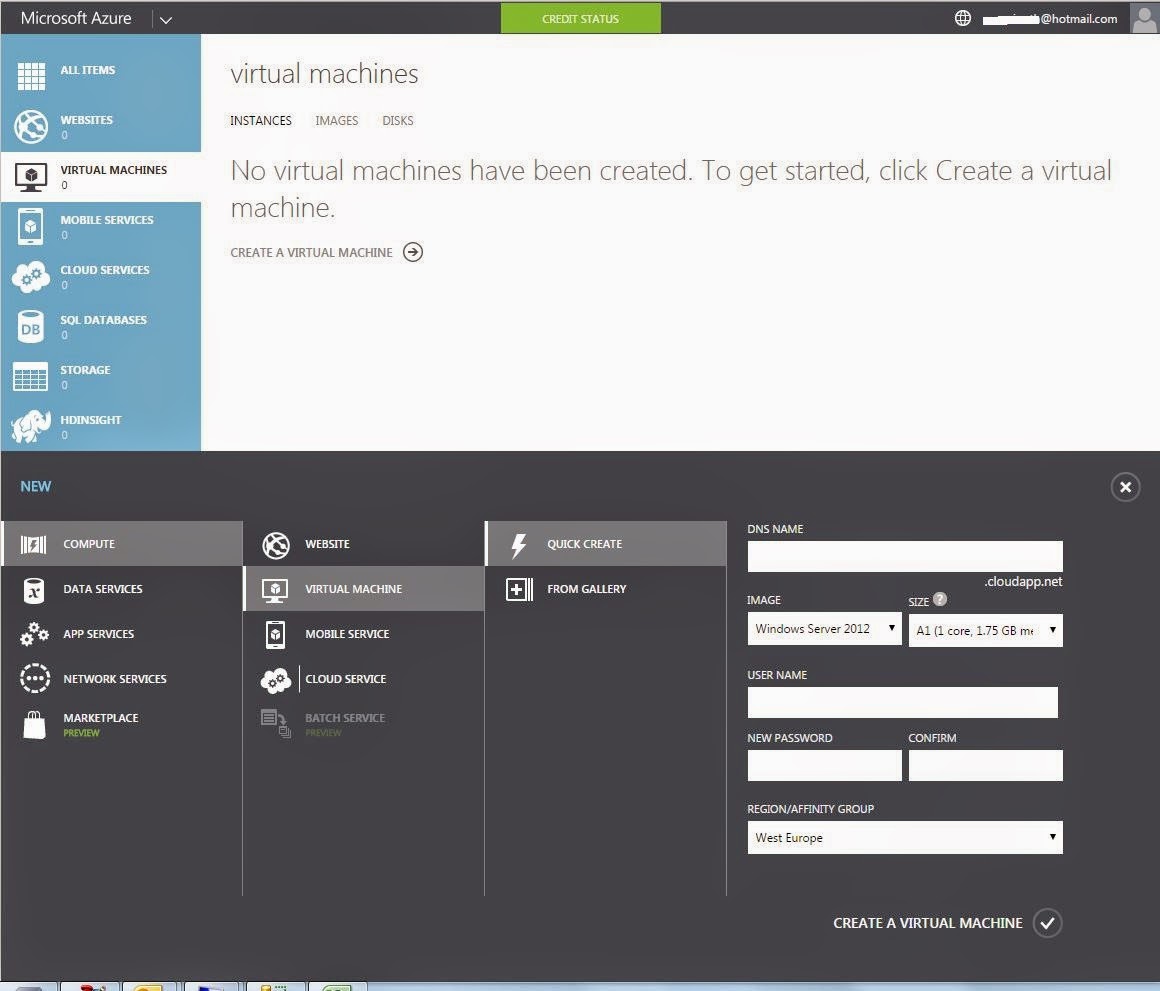Select Quick Create option
Image resolution: width=1160 pixels, height=991 pixels.
tap(606, 544)
